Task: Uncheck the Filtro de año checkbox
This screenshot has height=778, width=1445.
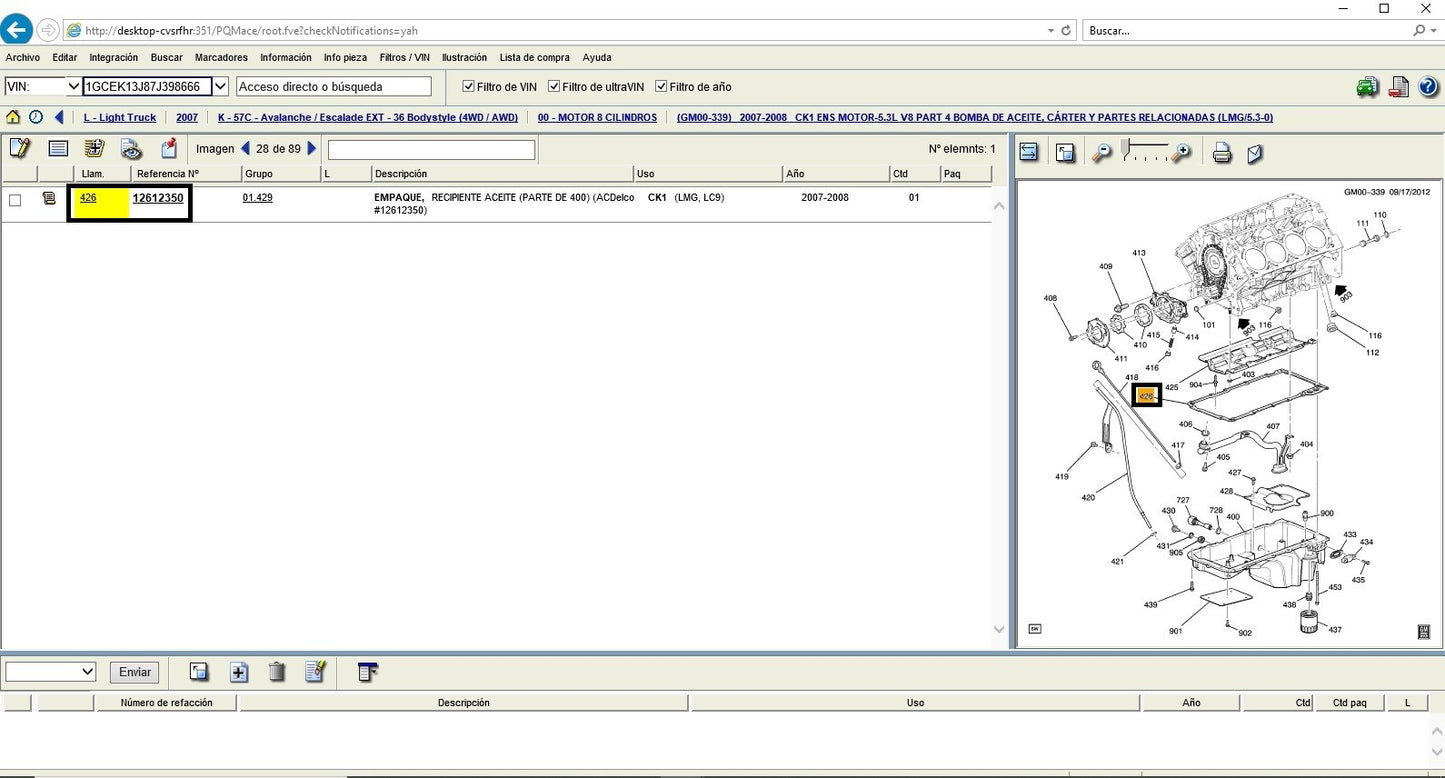Action: tap(661, 87)
